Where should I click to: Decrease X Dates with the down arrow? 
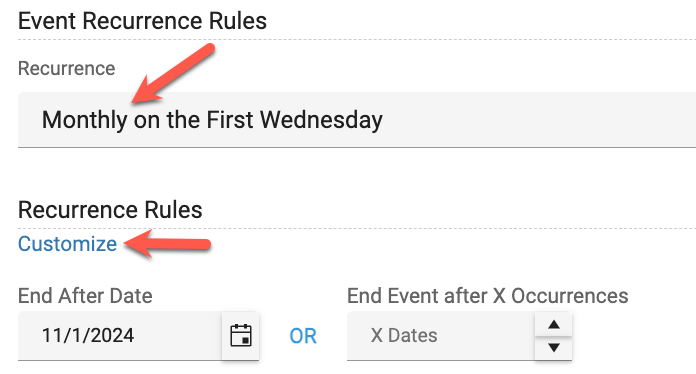(554, 348)
